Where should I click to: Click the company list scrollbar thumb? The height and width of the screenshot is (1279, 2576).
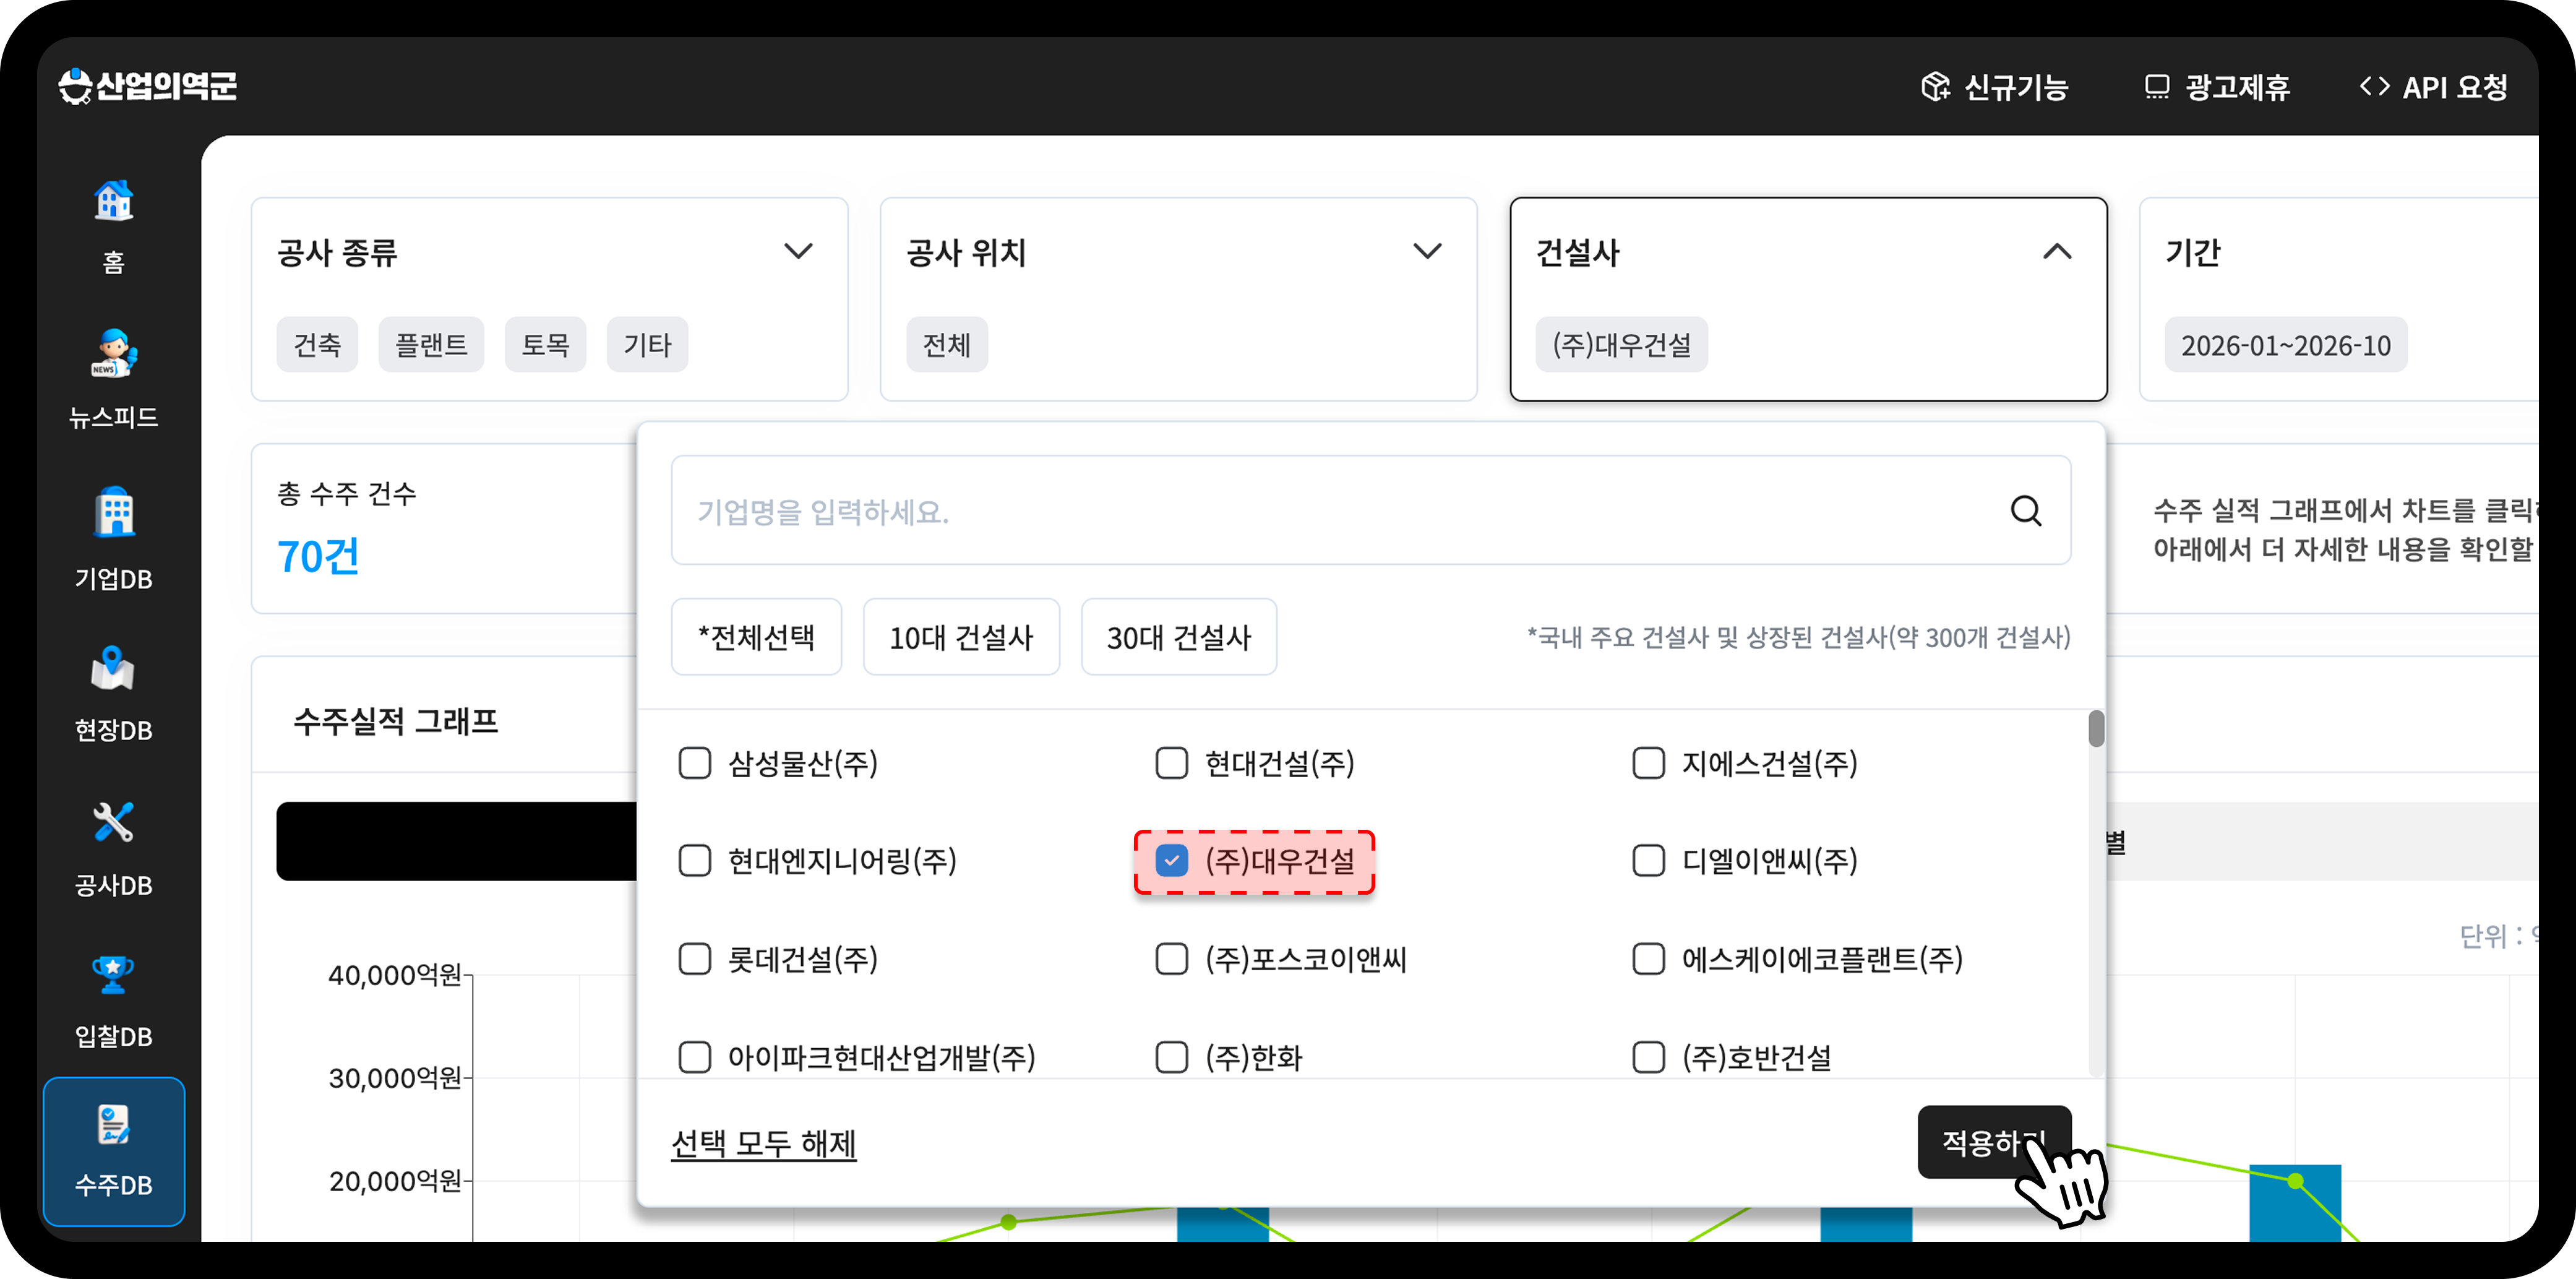[x=2096, y=728]
